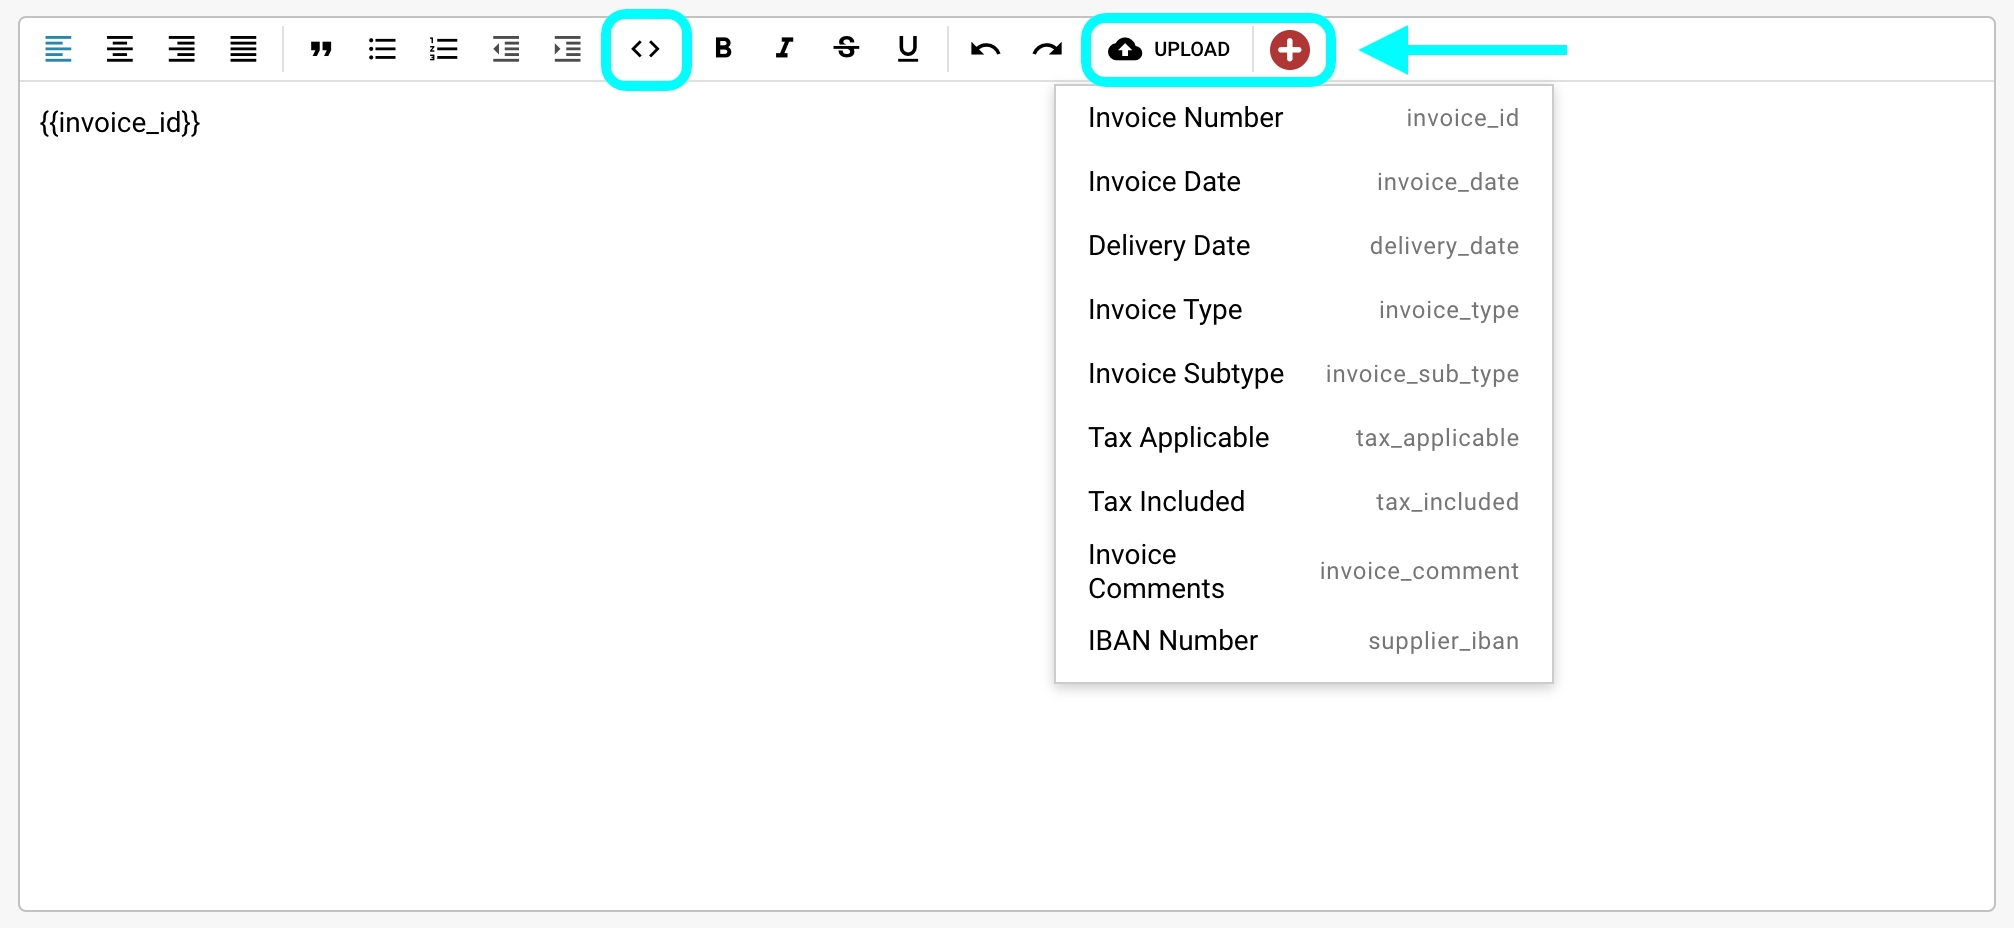Justify the text alignment

point(243,49)
